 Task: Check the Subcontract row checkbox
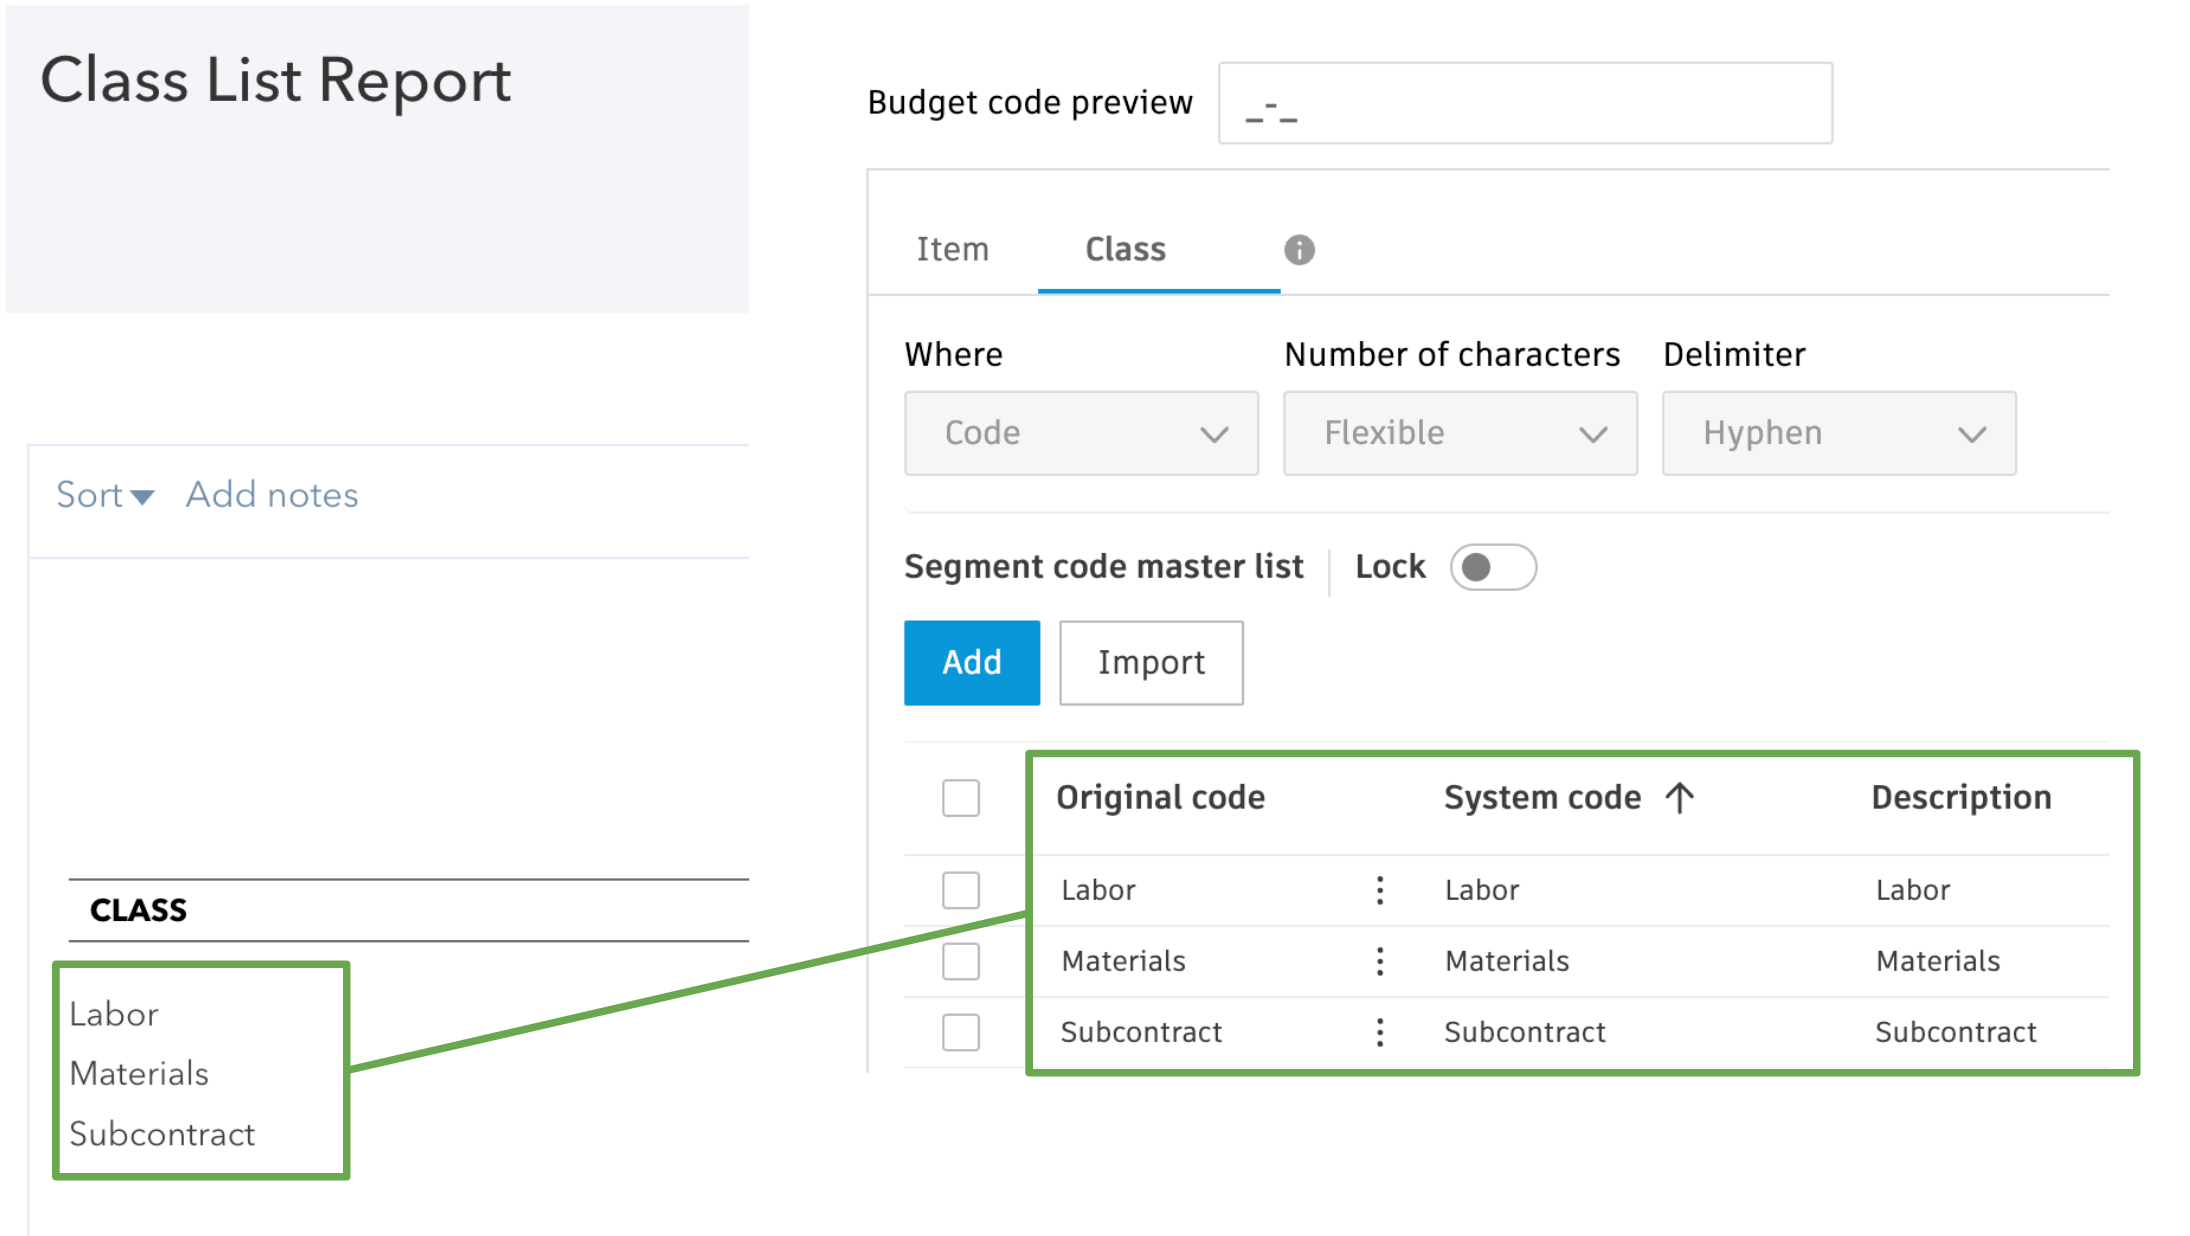(961, 1032)
